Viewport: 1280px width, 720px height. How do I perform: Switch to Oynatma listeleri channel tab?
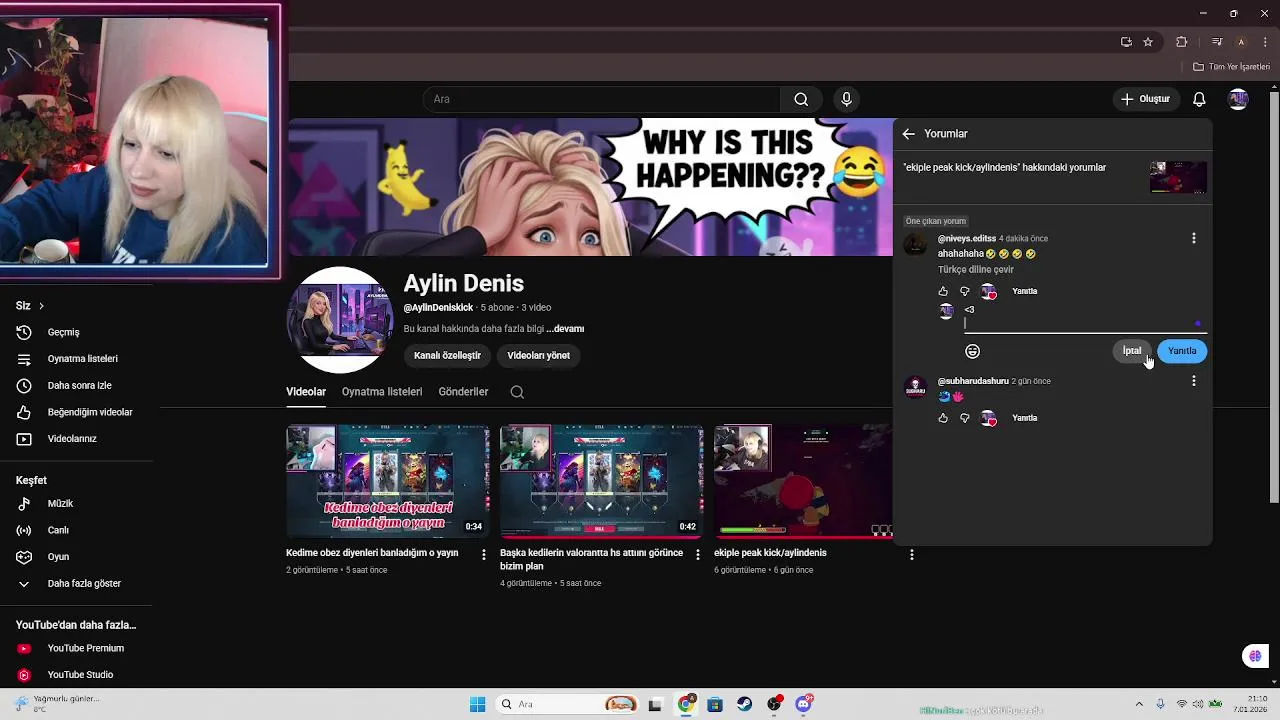click(x=382, y=392)
